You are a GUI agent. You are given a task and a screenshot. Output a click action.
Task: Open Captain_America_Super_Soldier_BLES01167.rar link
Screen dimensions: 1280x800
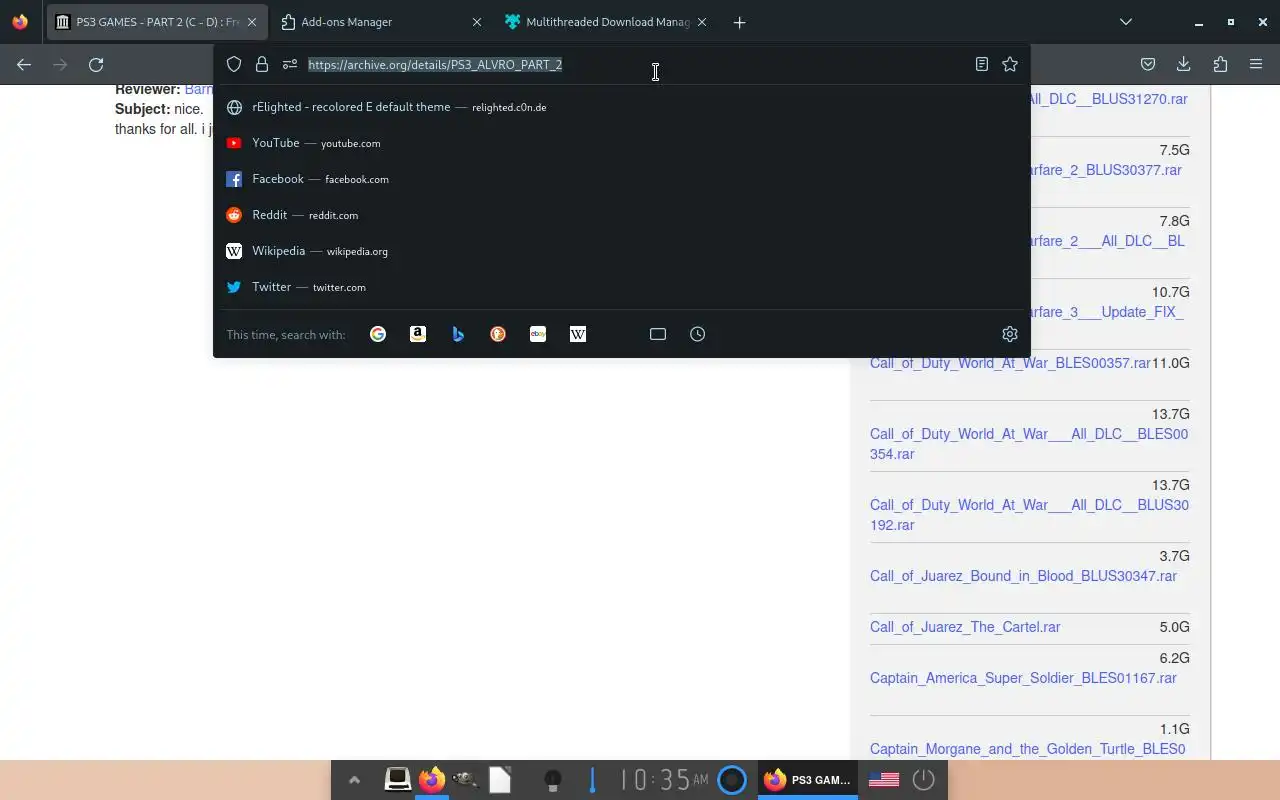click(x=1023, y=678)
